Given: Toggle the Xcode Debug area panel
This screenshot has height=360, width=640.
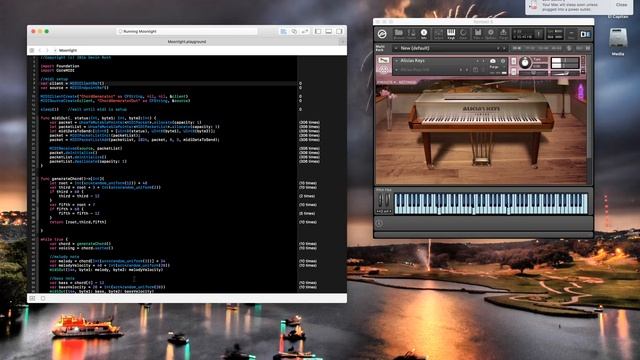Looking at the screenshot, I should [x=329, y=31].
